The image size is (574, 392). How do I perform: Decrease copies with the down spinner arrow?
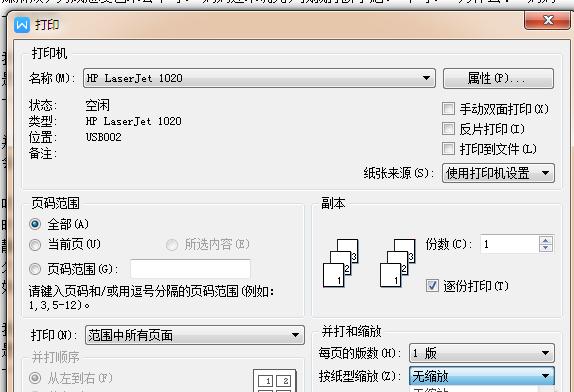coord(546,248)
